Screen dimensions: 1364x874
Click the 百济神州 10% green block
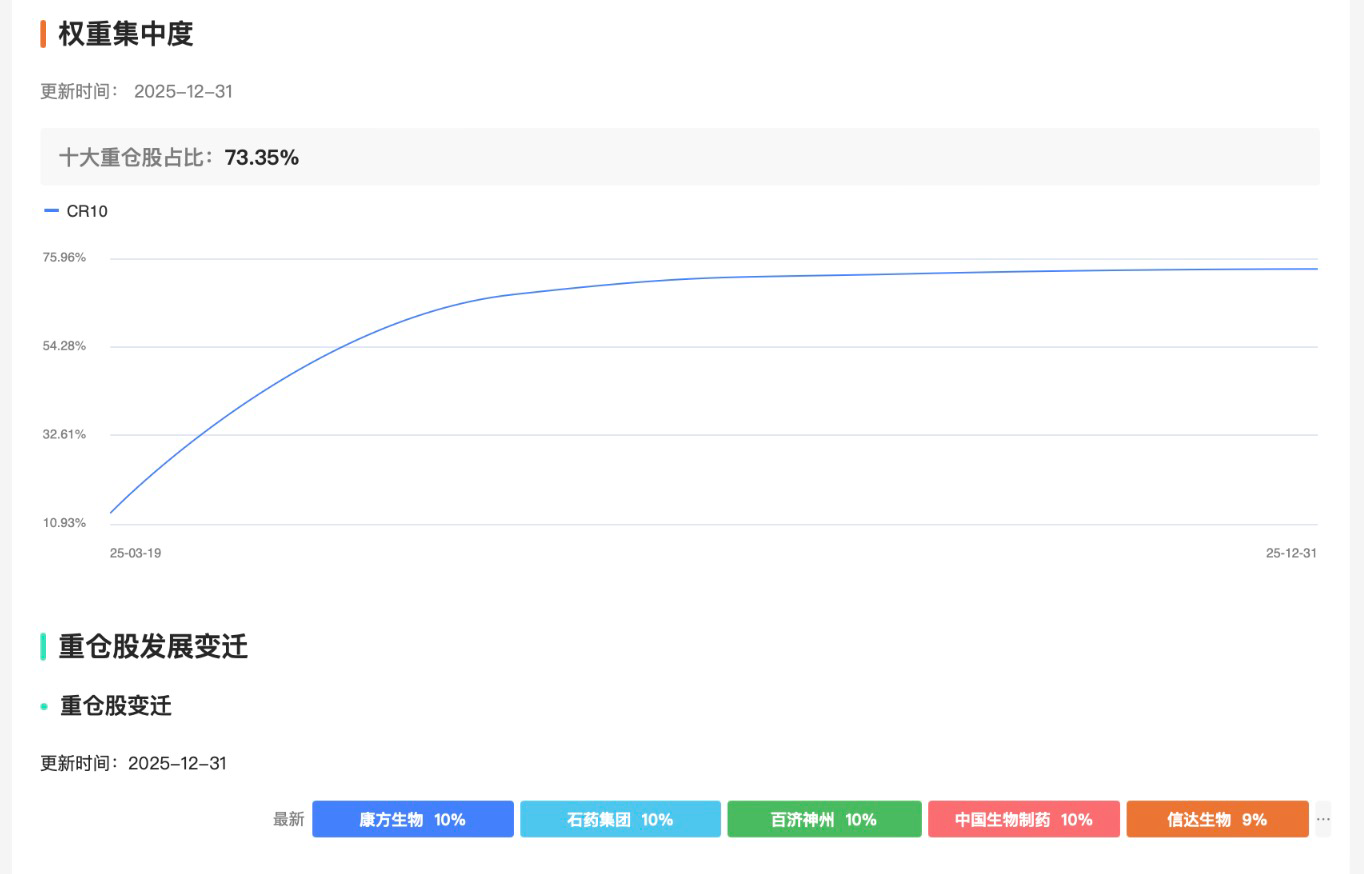point(824,819)
